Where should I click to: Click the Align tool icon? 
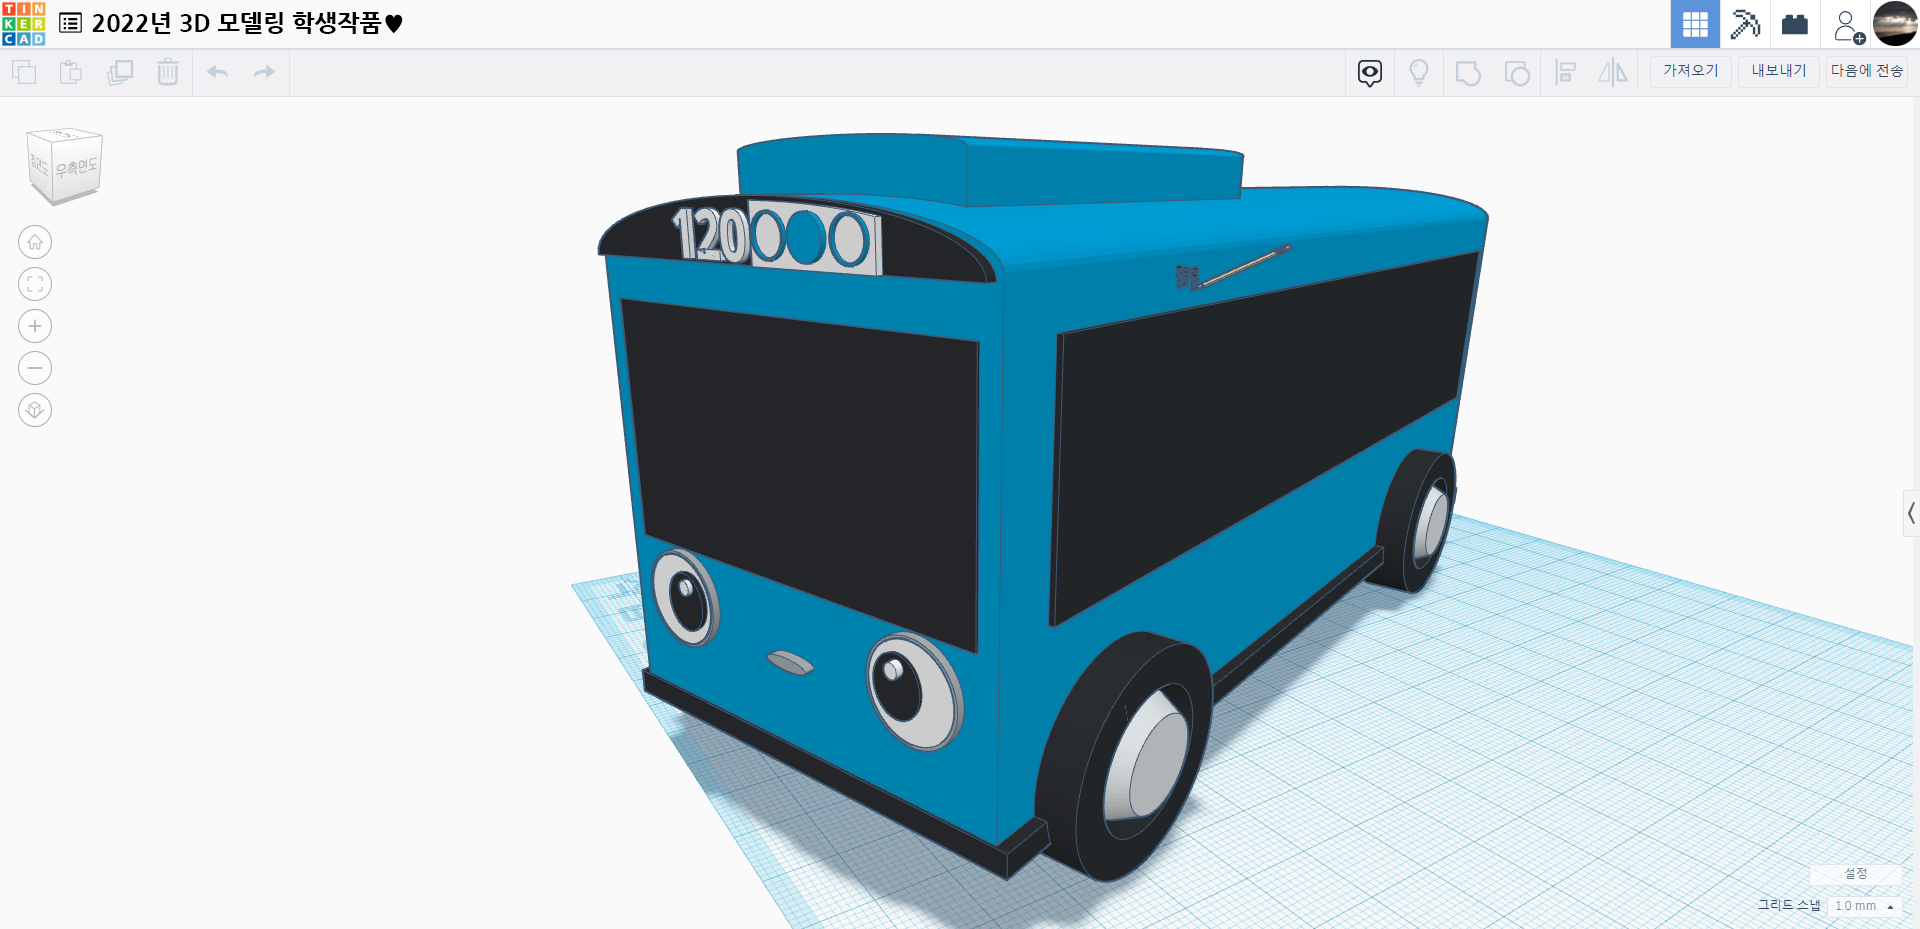tap(1566, 73)
